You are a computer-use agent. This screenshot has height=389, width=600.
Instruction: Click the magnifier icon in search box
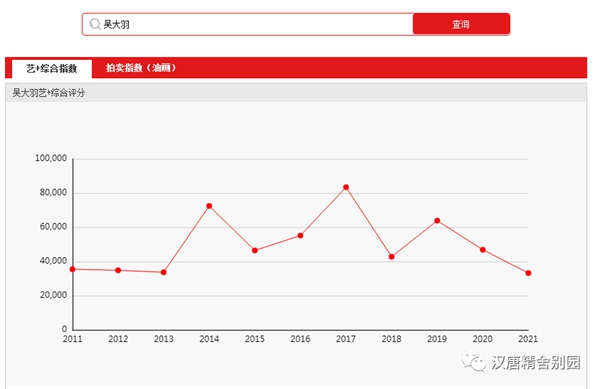coord(95,24)
